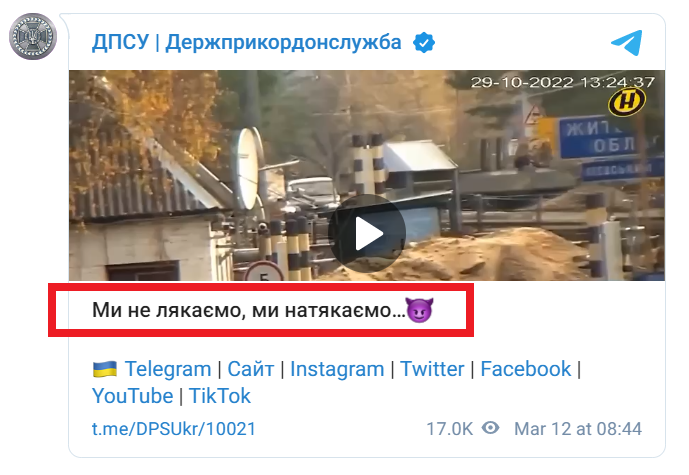The image size is (689, 475).
Task: Open the Сайт link
Action: tap(250, 369)
